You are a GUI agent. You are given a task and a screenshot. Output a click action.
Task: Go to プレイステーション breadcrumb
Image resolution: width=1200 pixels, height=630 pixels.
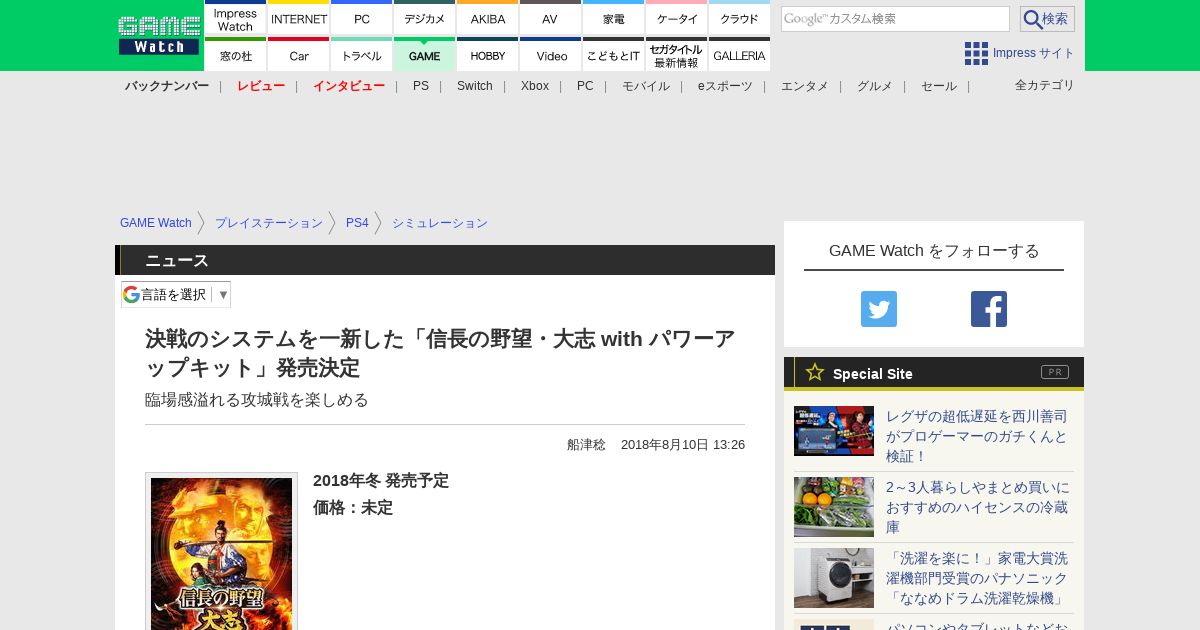269,223
